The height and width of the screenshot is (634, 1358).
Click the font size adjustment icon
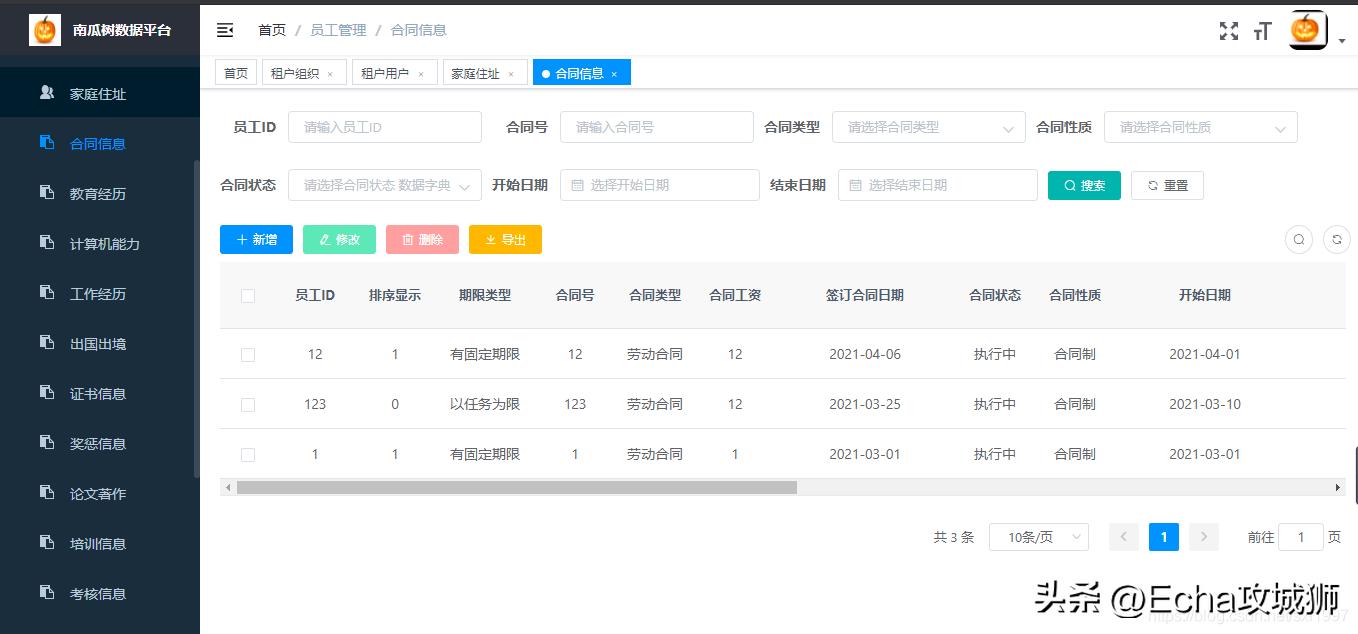[x=1262, y=31]
